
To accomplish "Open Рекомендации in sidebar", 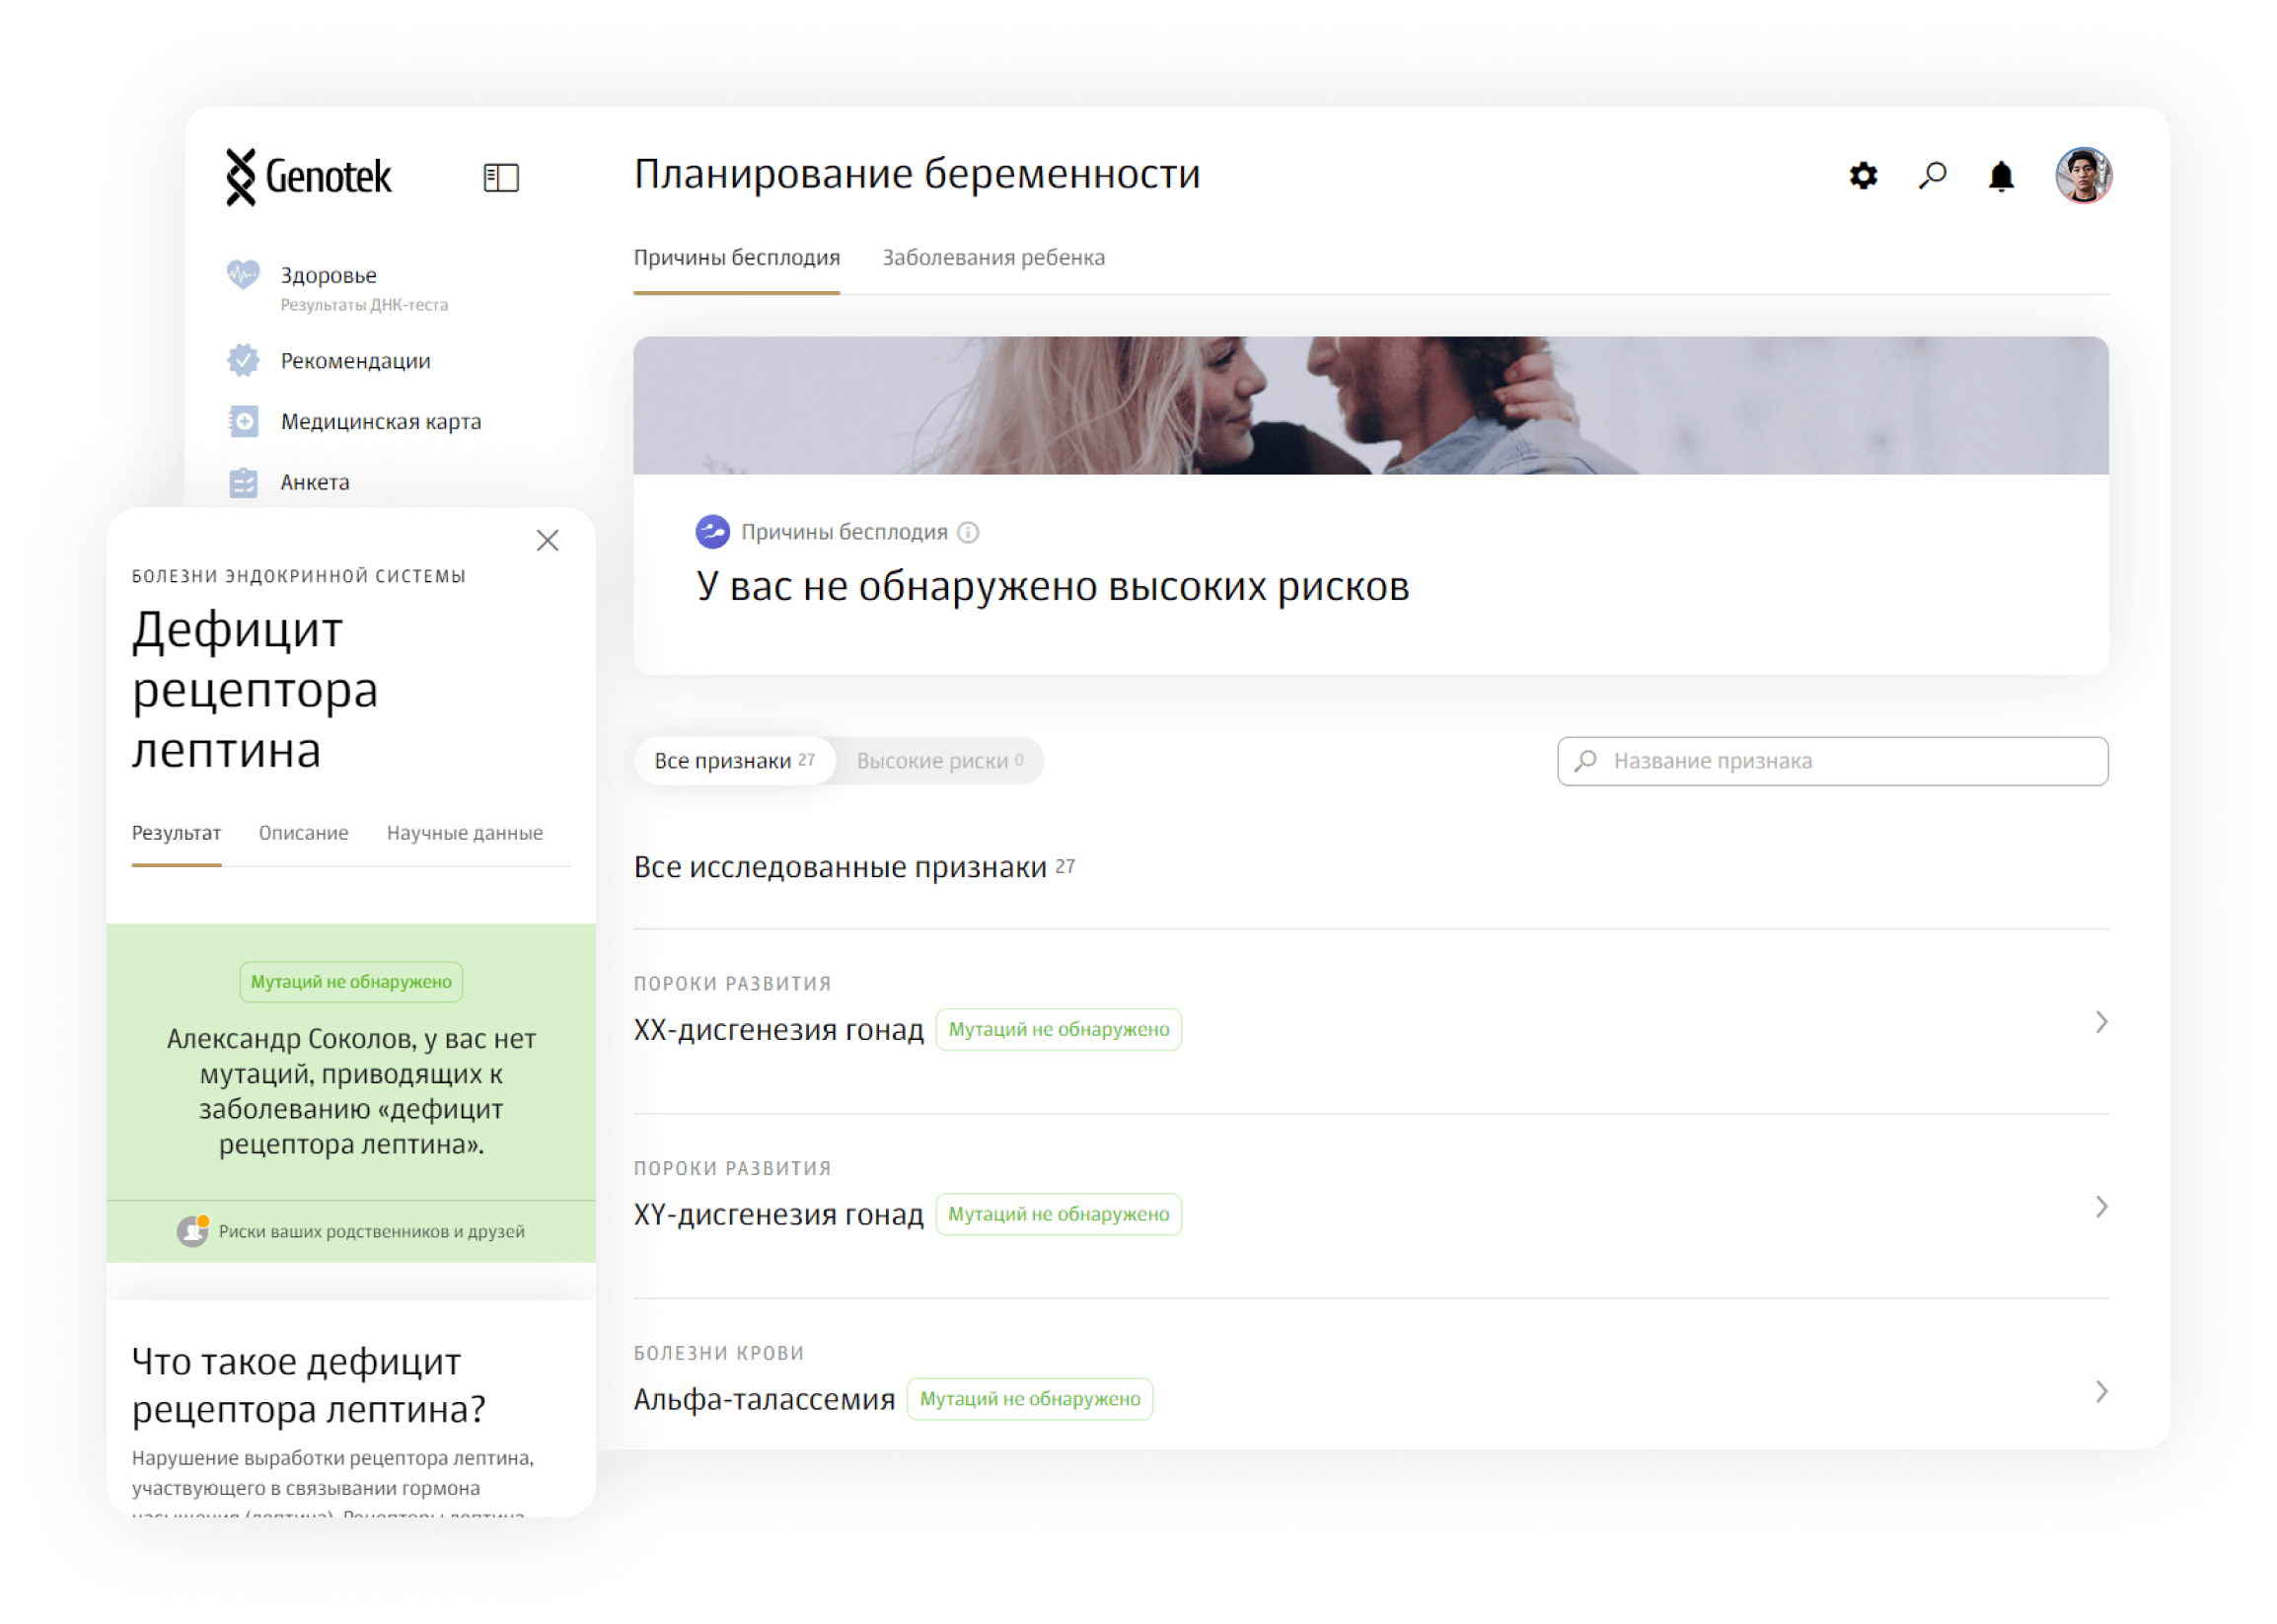I will tap(355, 361).
